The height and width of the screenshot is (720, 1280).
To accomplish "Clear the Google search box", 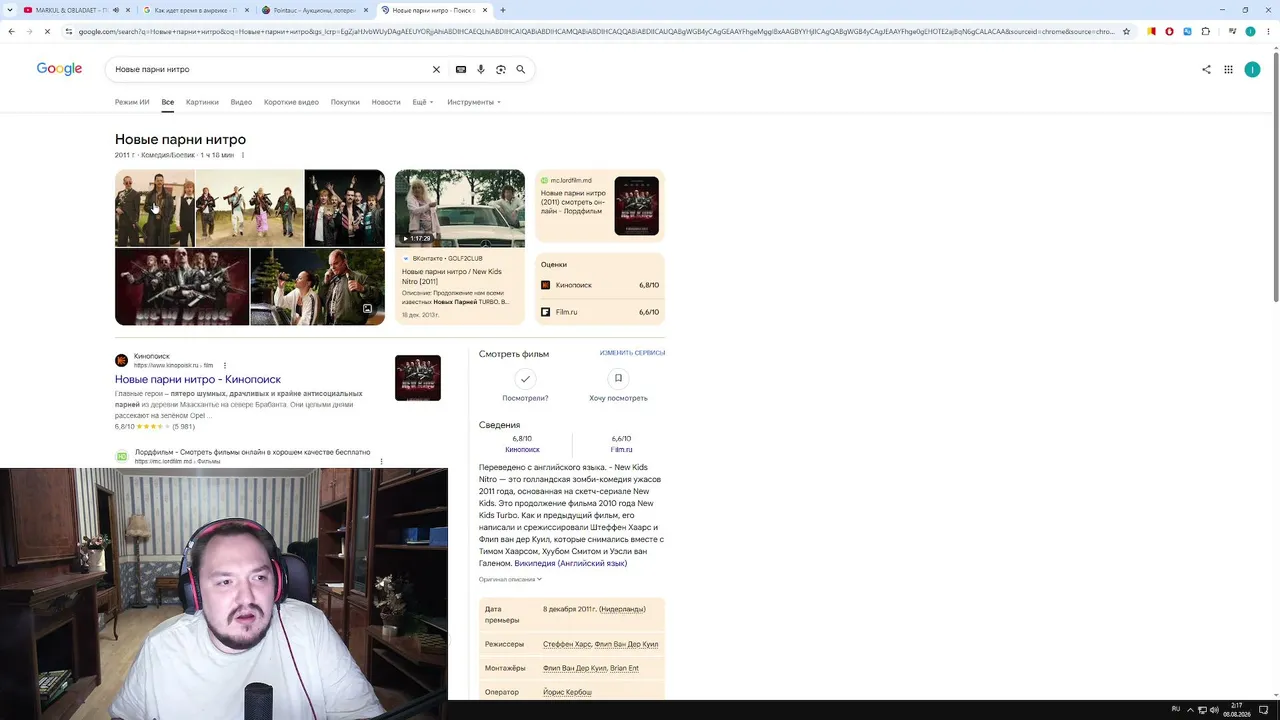I will pyautogui.click(x=436, y=69).
